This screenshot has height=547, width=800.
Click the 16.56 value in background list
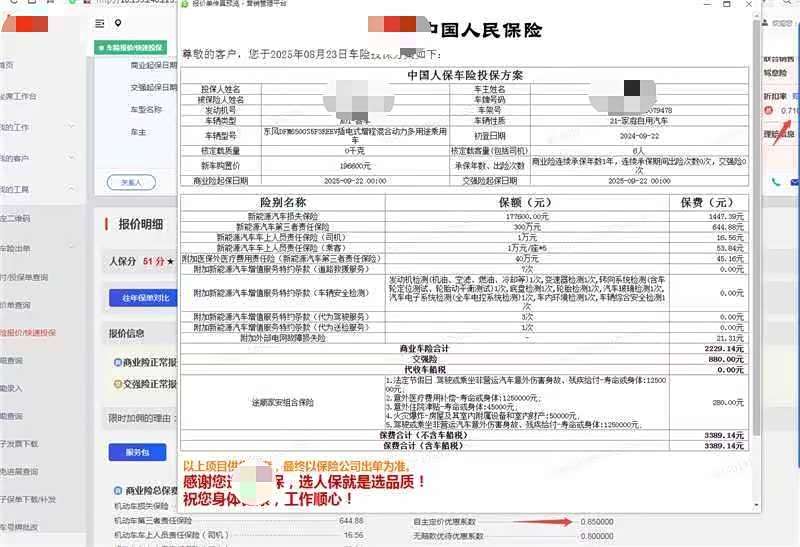[354, 535]
